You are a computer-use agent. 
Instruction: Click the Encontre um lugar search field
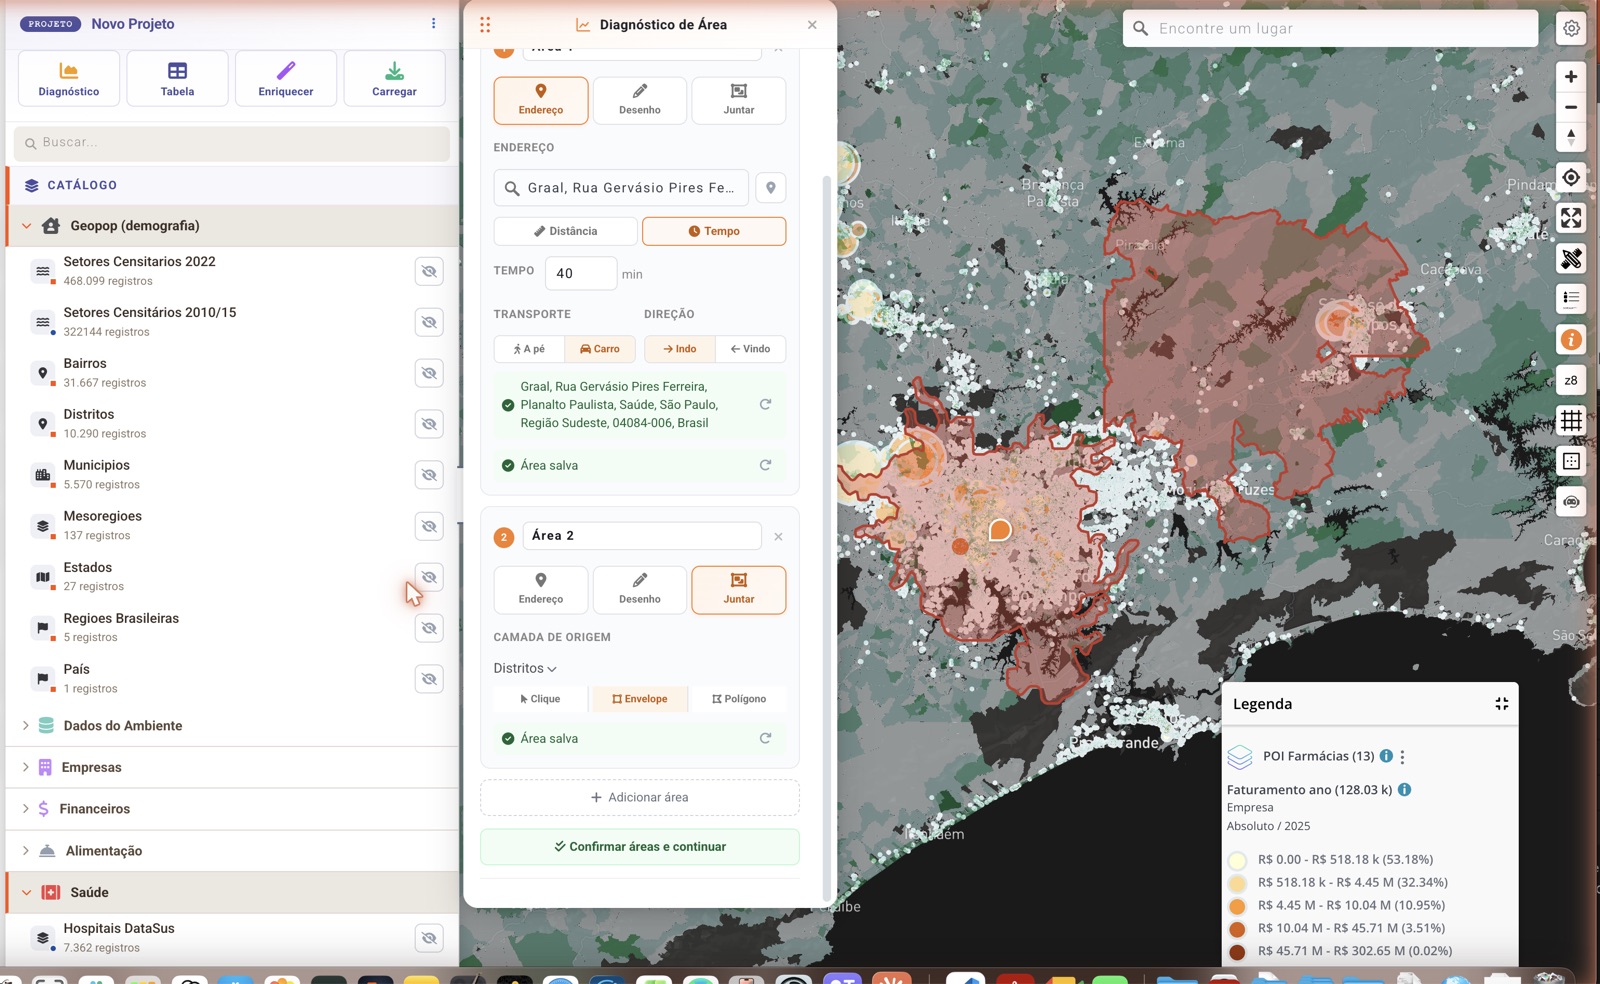pyautogui.click(x=1330, y=28)
